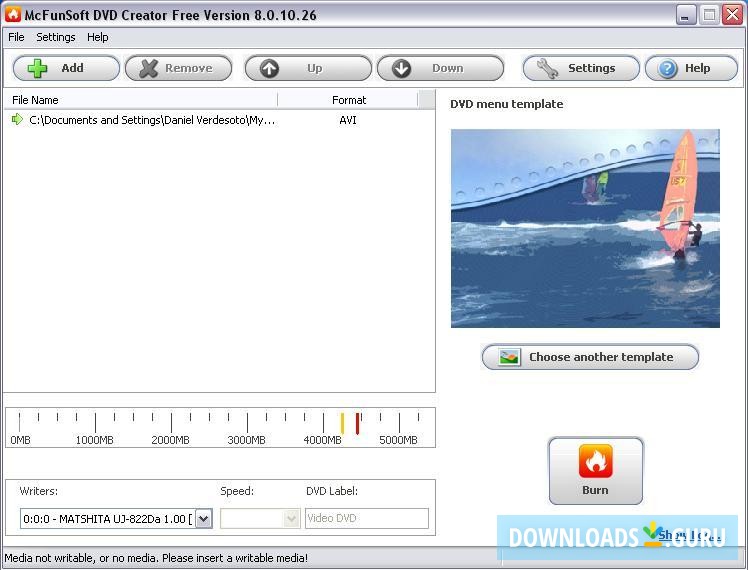This screenshot has width=748, height=570.
Task: Click the DVD Label input field
Action: point(367,518)
